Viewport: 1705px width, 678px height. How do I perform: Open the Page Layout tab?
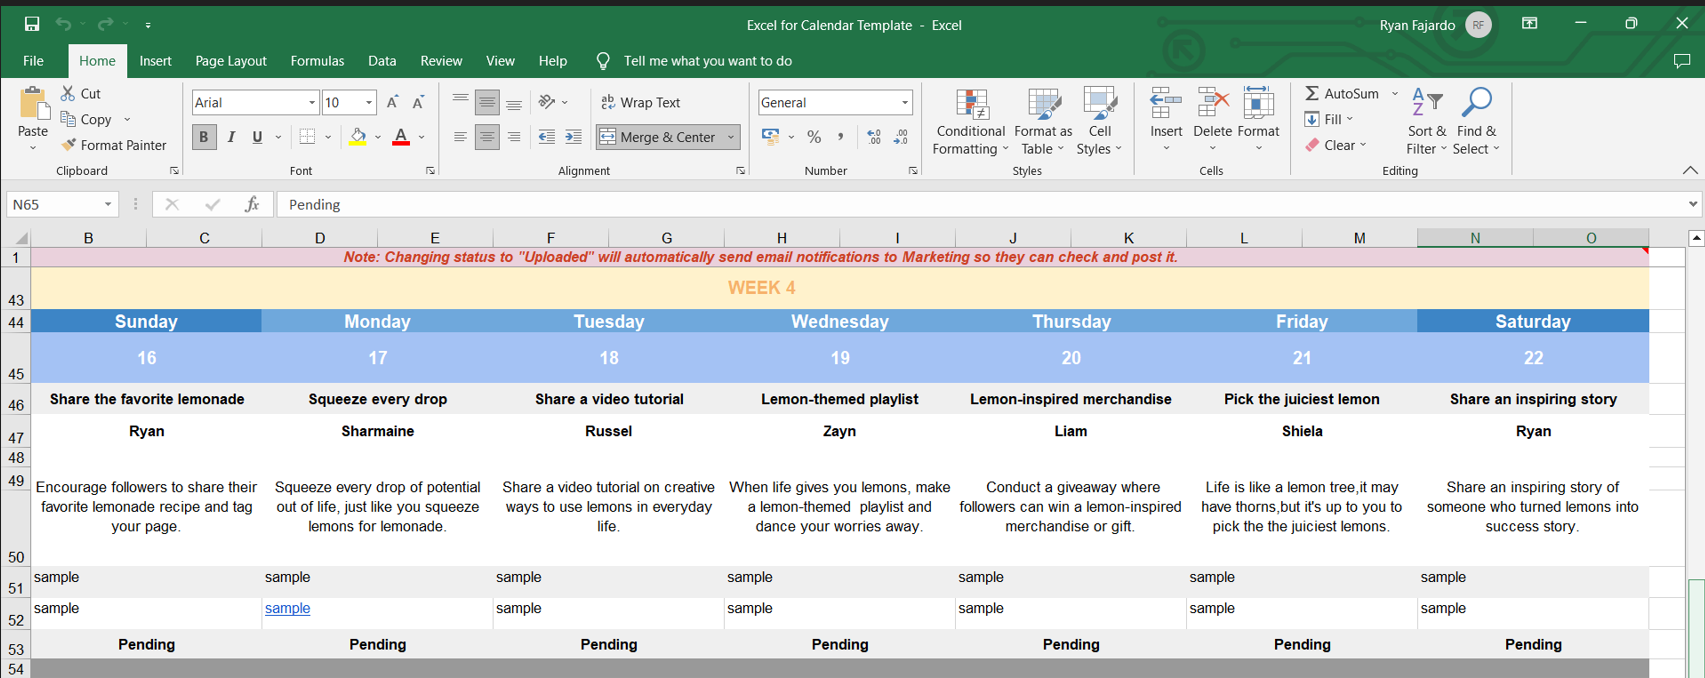(x=230, y=61)
